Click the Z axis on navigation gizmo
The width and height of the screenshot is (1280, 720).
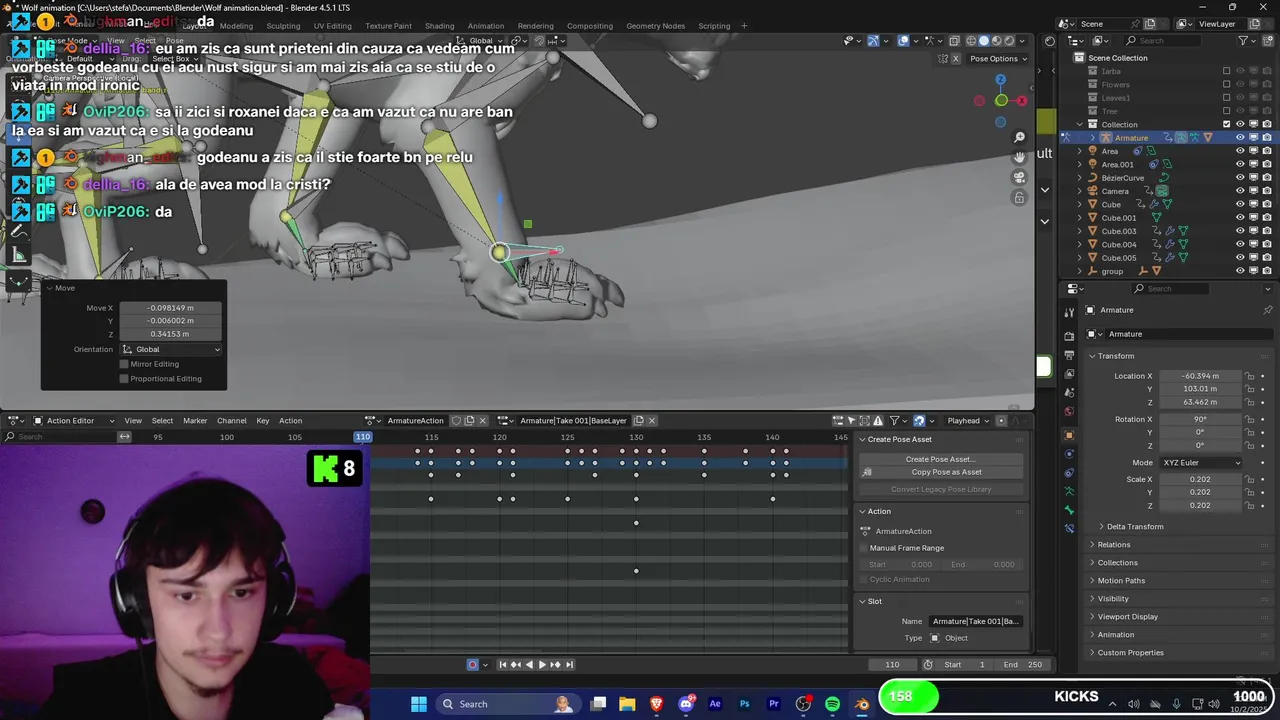point(1000,80)
